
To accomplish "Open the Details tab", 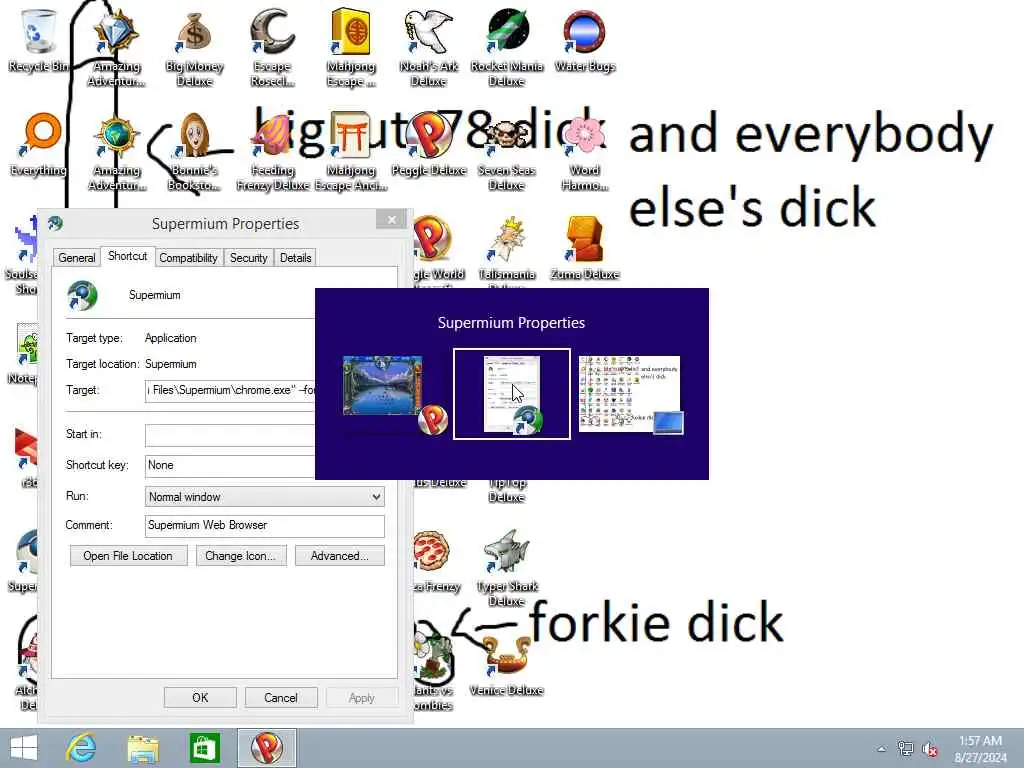I will 295,258.
